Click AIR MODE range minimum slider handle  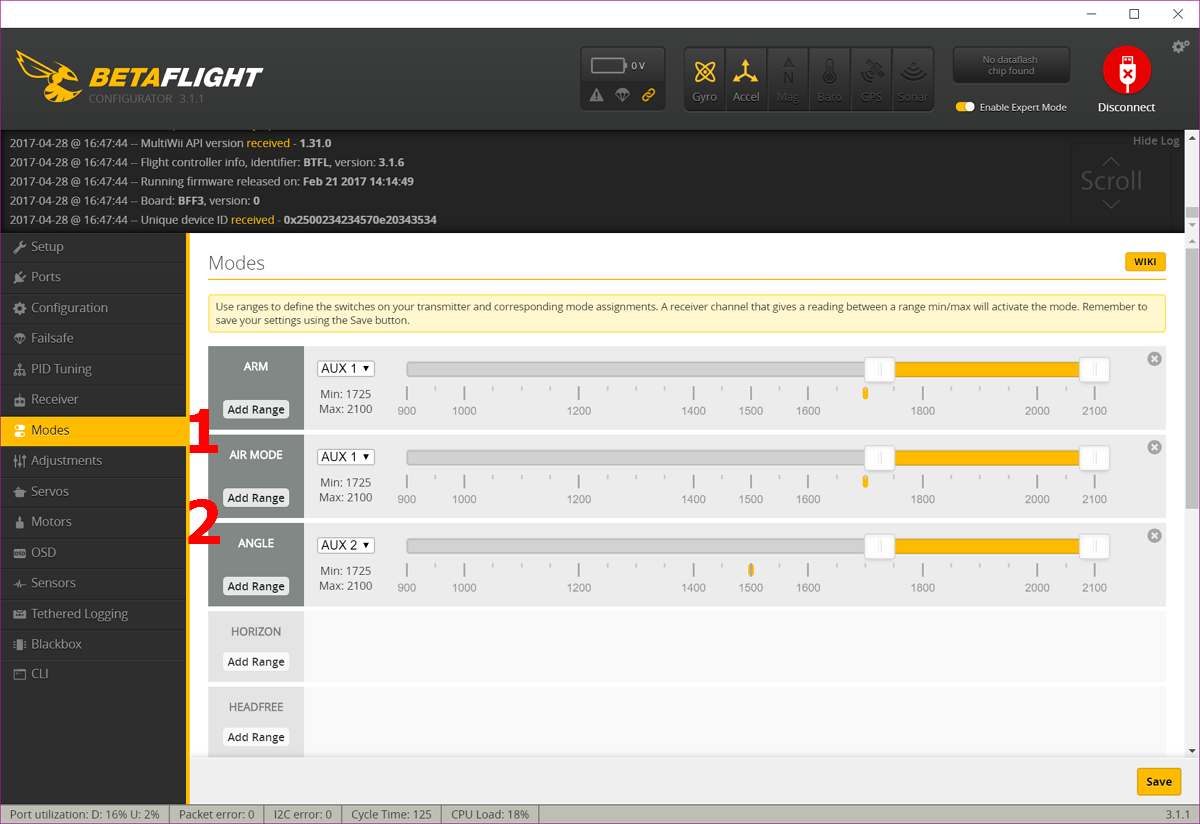click(880, 458)
